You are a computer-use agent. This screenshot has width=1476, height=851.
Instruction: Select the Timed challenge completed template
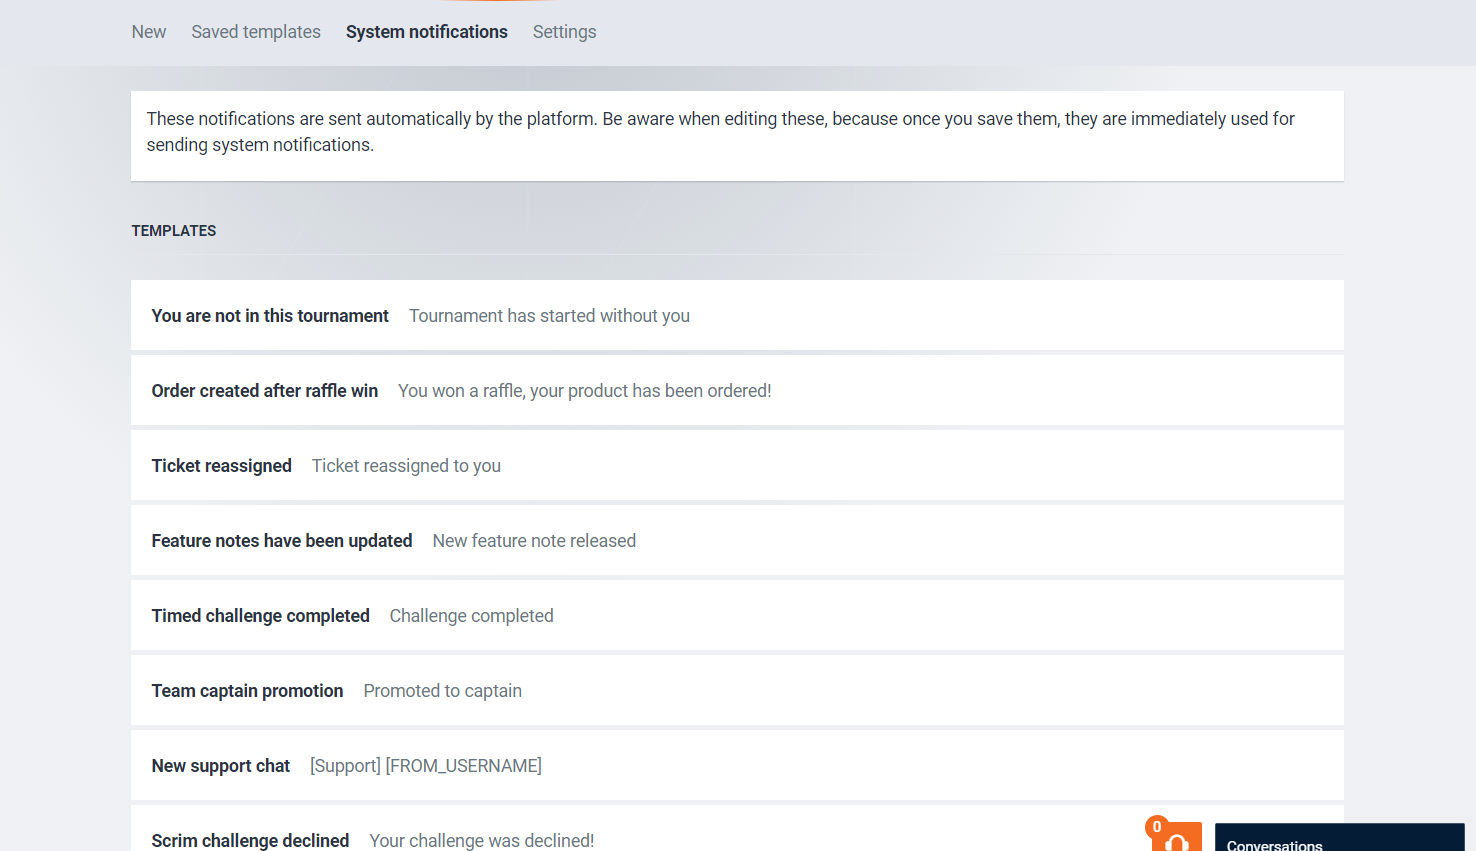point(261,616)
